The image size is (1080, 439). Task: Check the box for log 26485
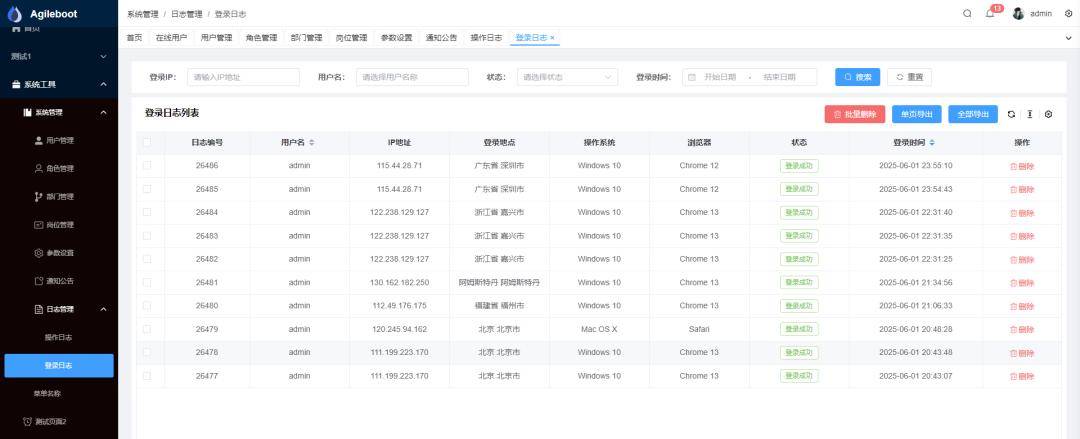[x=147, y=189]
